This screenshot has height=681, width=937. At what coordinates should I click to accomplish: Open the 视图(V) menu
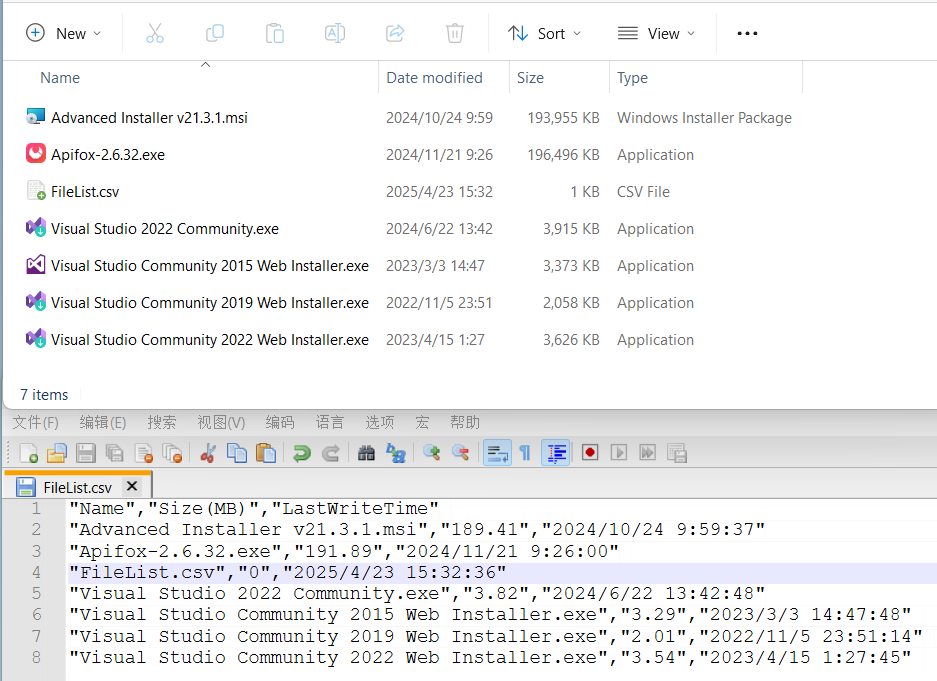click(221, 422)
